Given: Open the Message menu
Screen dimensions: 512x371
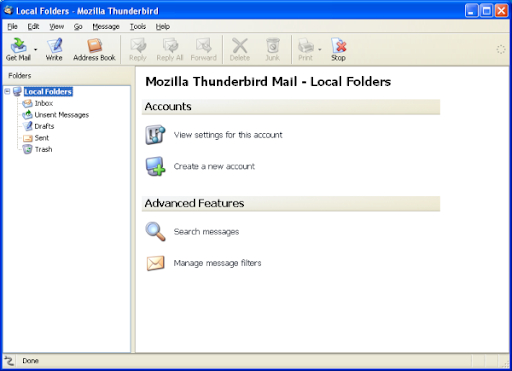Looking at the screenshot, I should (106, 26).
